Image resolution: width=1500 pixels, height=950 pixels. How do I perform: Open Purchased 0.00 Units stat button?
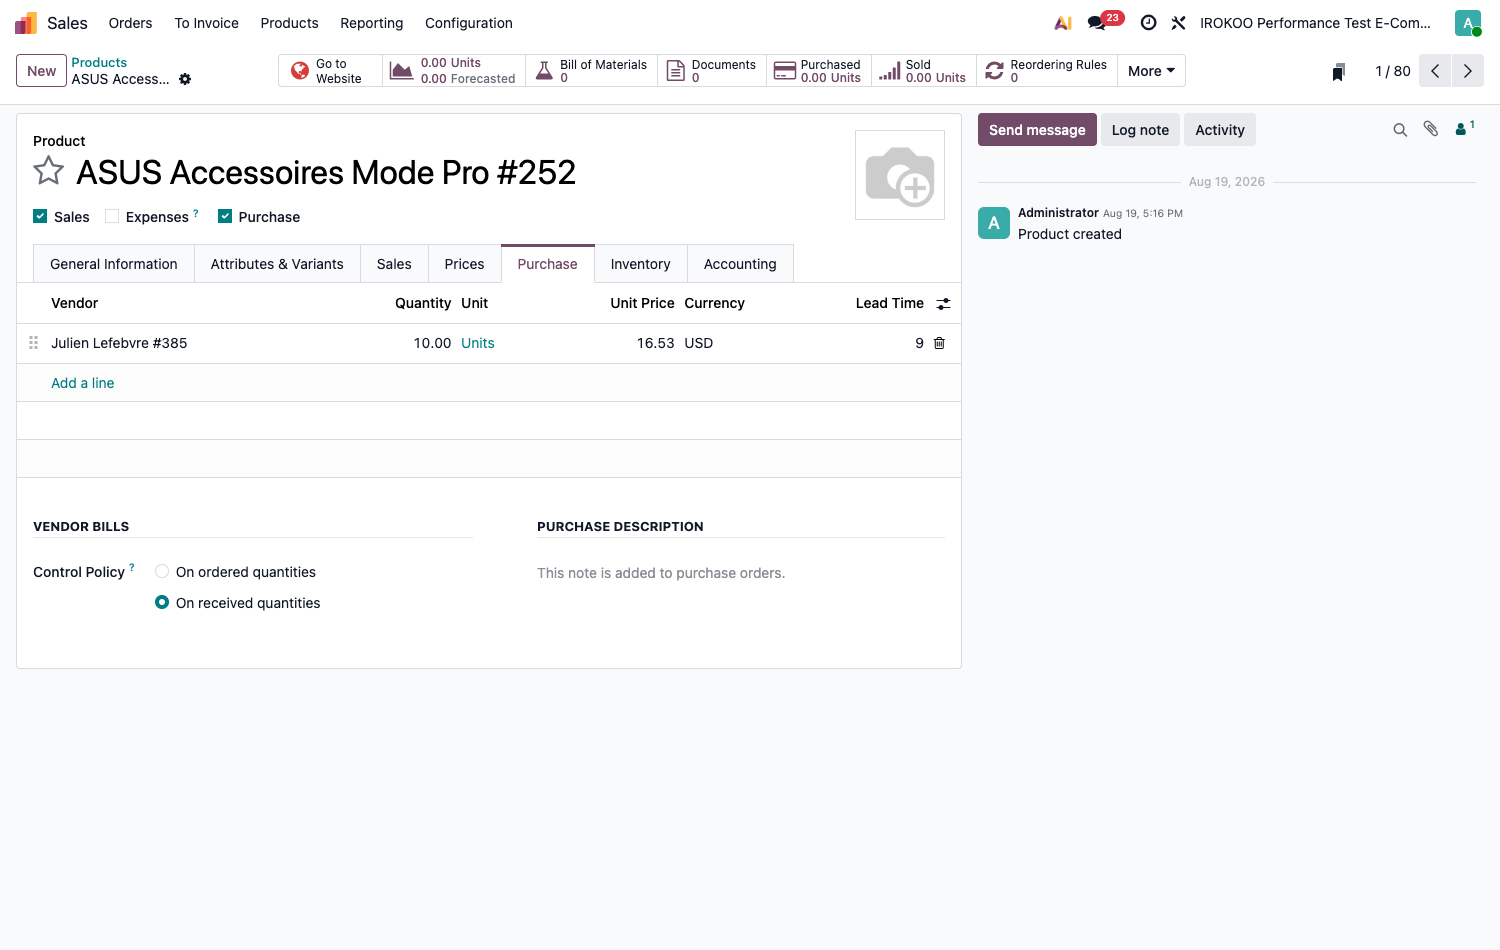pos(818,71)
